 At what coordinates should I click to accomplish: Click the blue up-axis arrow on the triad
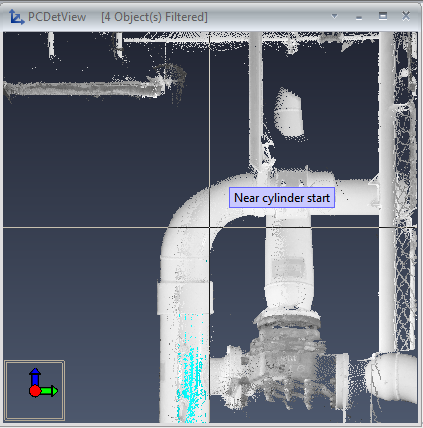tap(35, 376)
